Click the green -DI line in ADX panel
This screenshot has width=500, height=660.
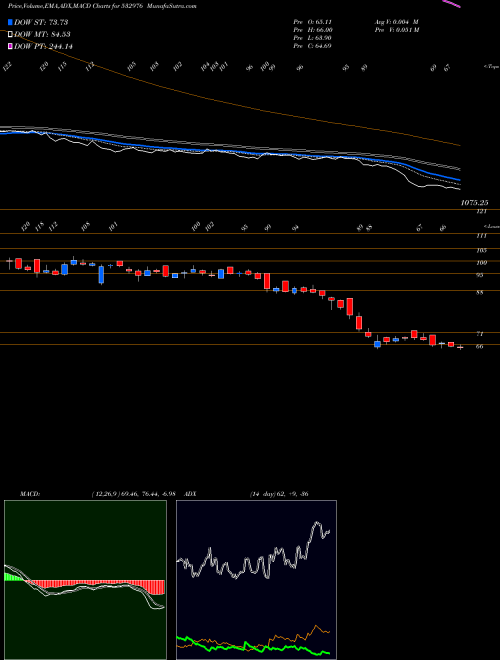pos(253,648)
